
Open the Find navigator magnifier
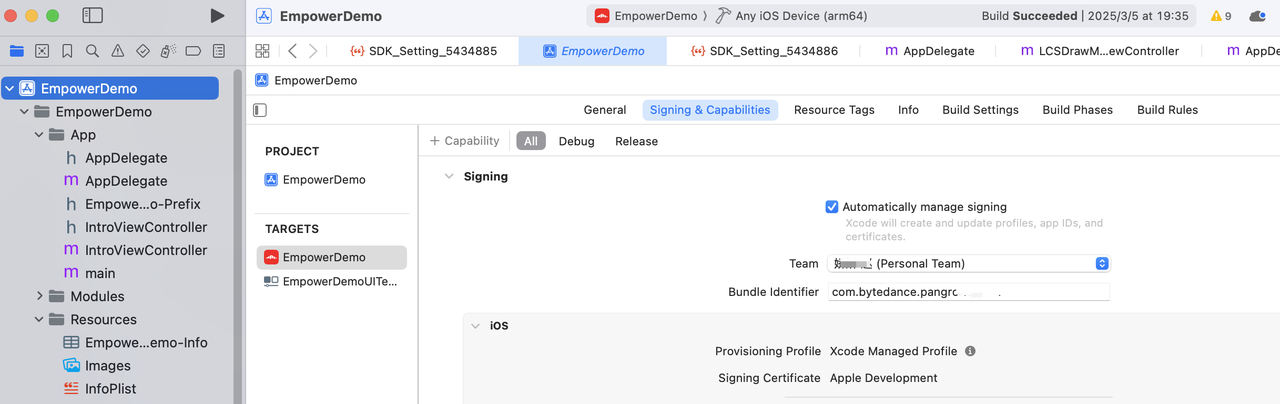pyautogui.click(x=92, y=51)
